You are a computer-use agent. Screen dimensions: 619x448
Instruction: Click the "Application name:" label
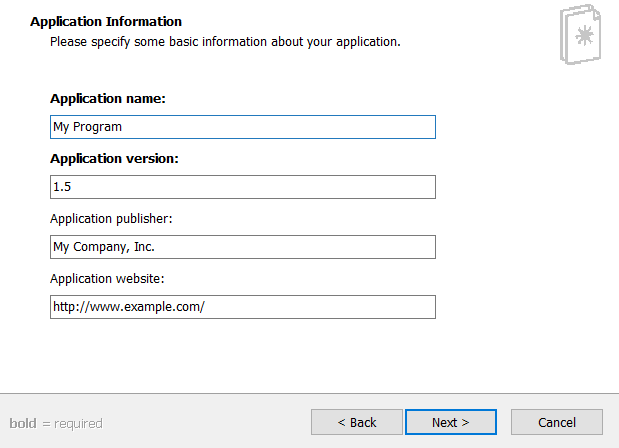[108, 98]
